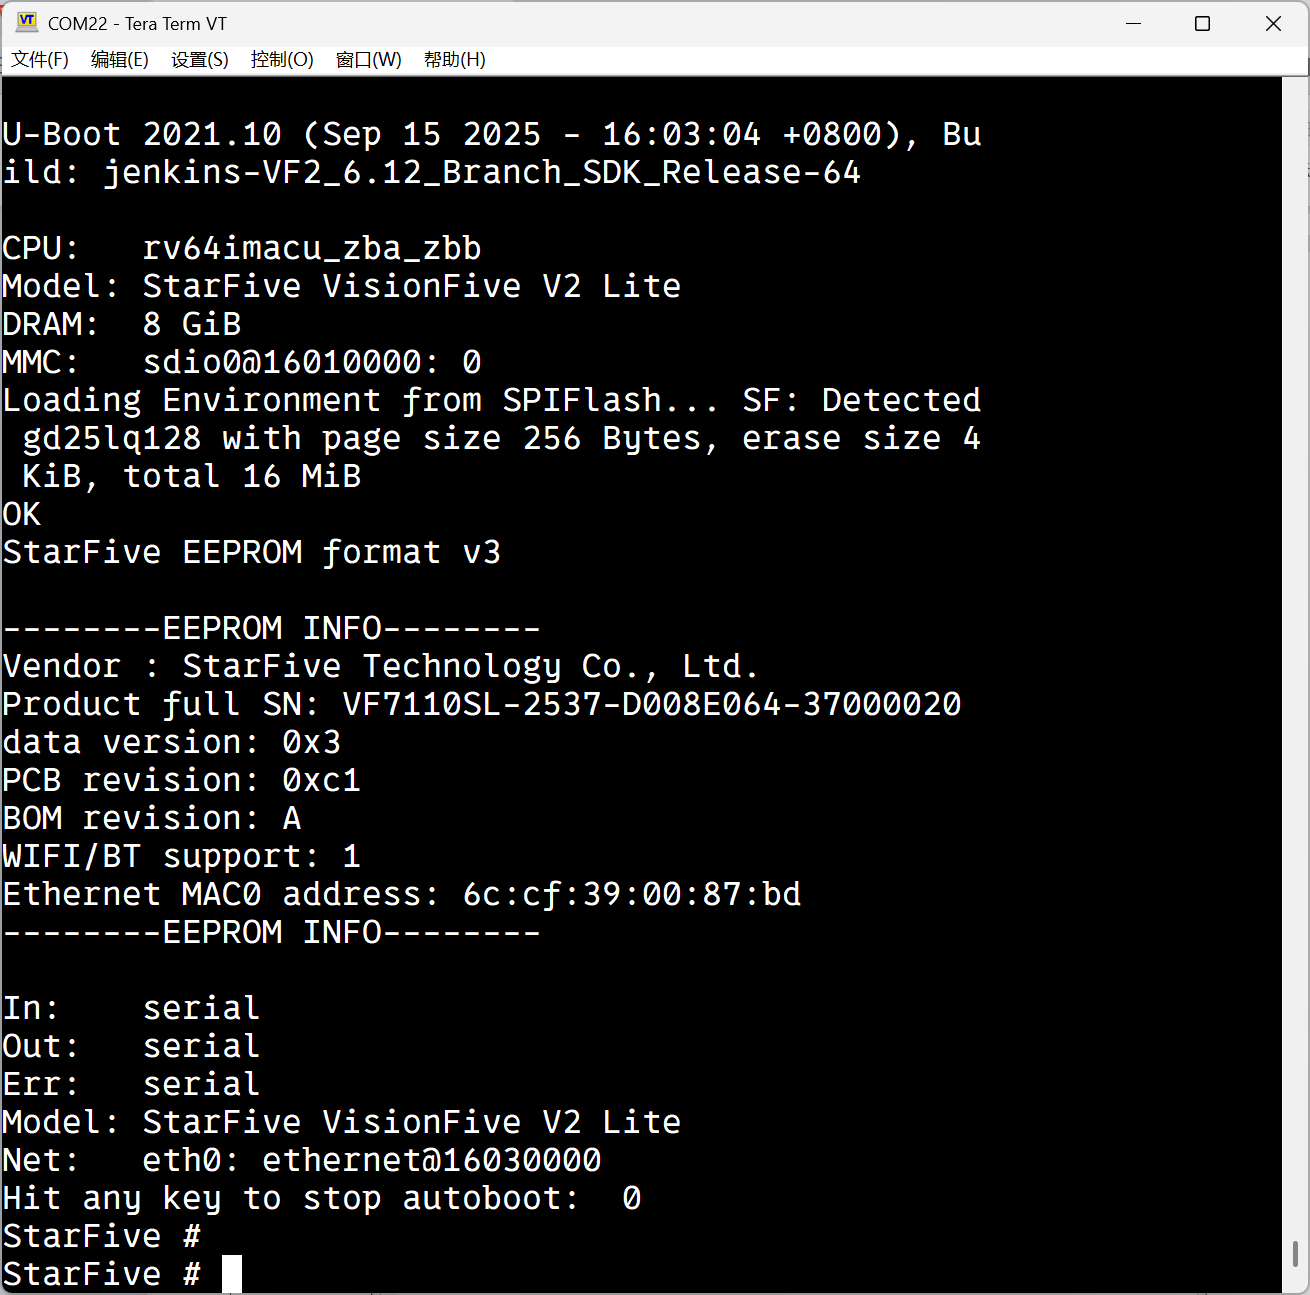Screen dimensions: 1310x1295
Task: Click the ethernet@16030000 text
Action: [x=431, y=1160]
